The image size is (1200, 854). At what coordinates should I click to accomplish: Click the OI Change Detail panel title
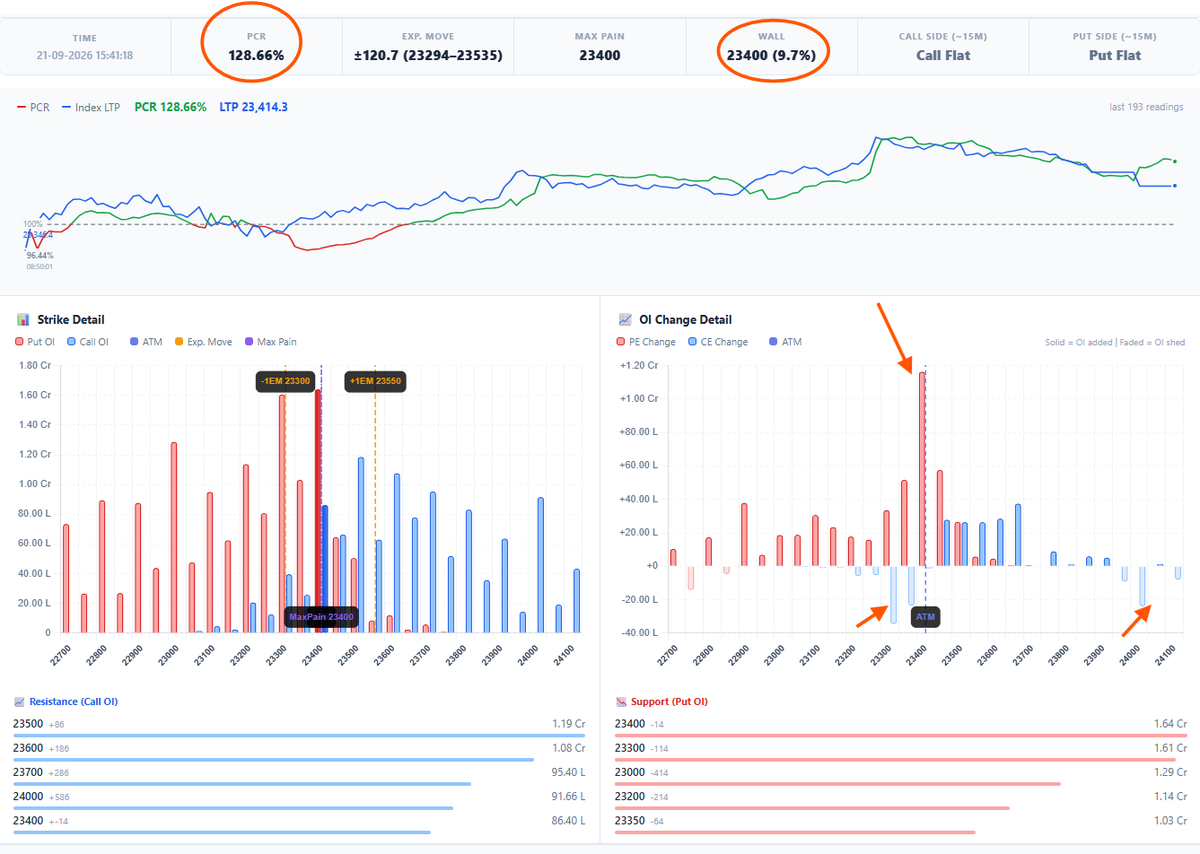[685, 320]
